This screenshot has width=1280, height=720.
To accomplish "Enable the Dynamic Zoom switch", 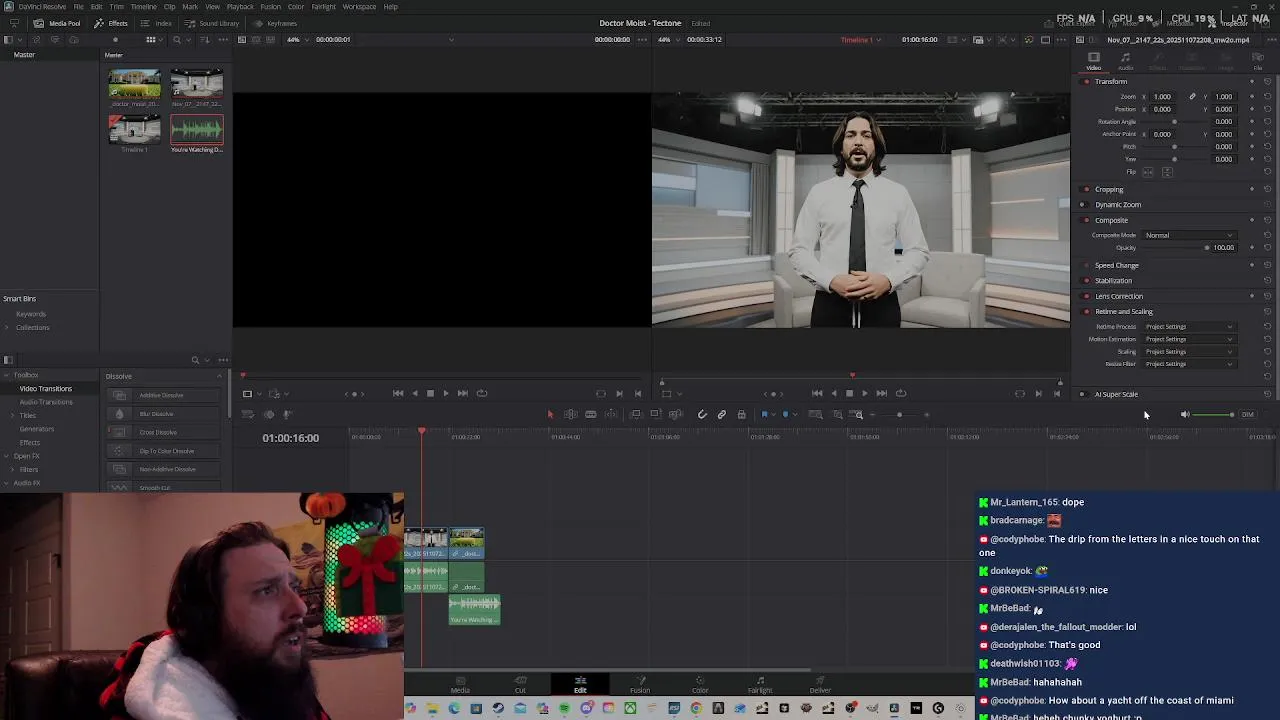I will tap(1083, 205).
